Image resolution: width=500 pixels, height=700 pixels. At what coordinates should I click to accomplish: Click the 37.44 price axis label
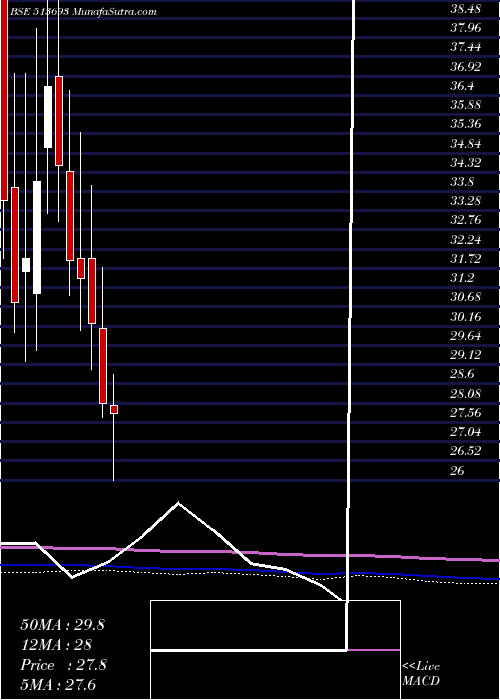(x=466, y=47)
